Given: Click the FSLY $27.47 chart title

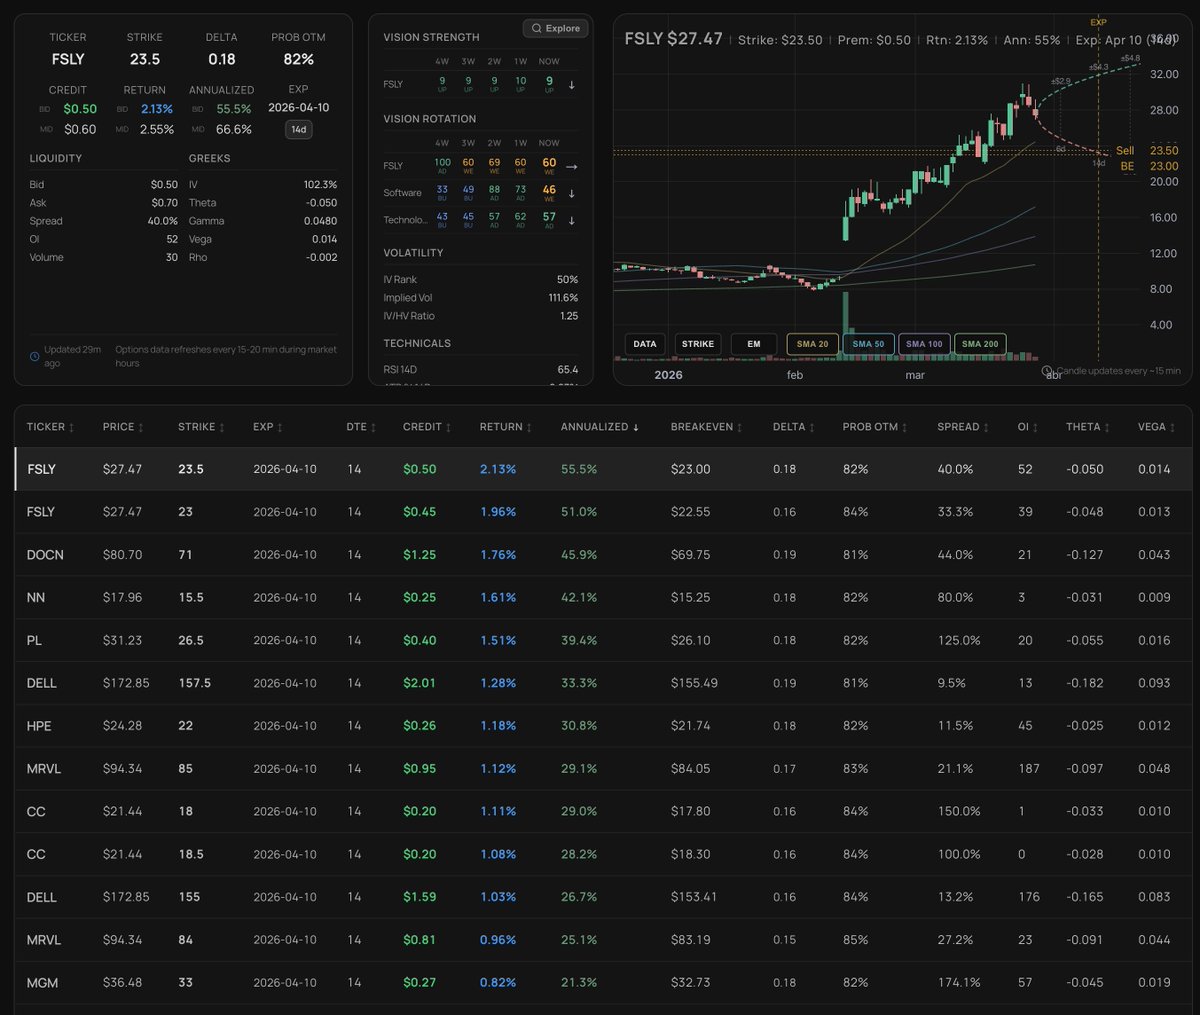Looking at the screenshot, I should (x=673, y=39).
